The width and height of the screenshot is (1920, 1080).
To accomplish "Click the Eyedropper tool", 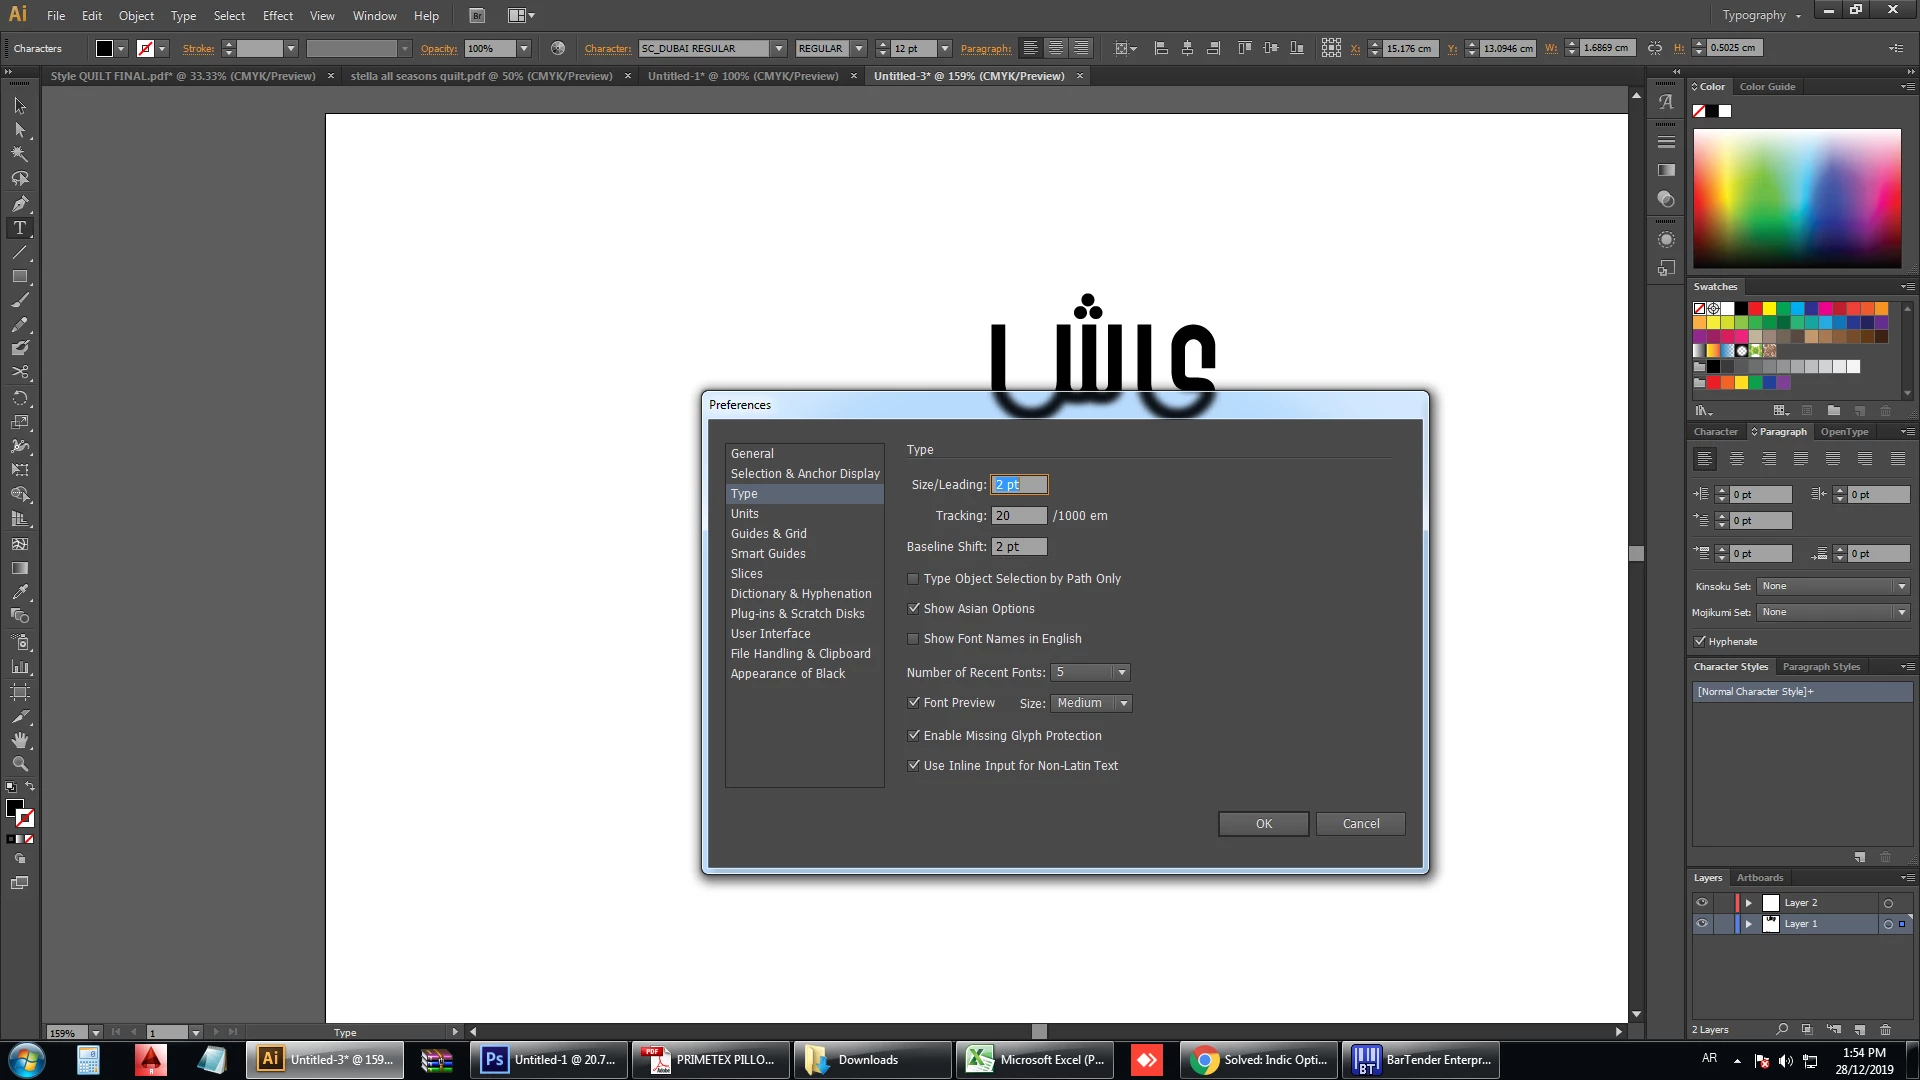I will coord(19,592).
